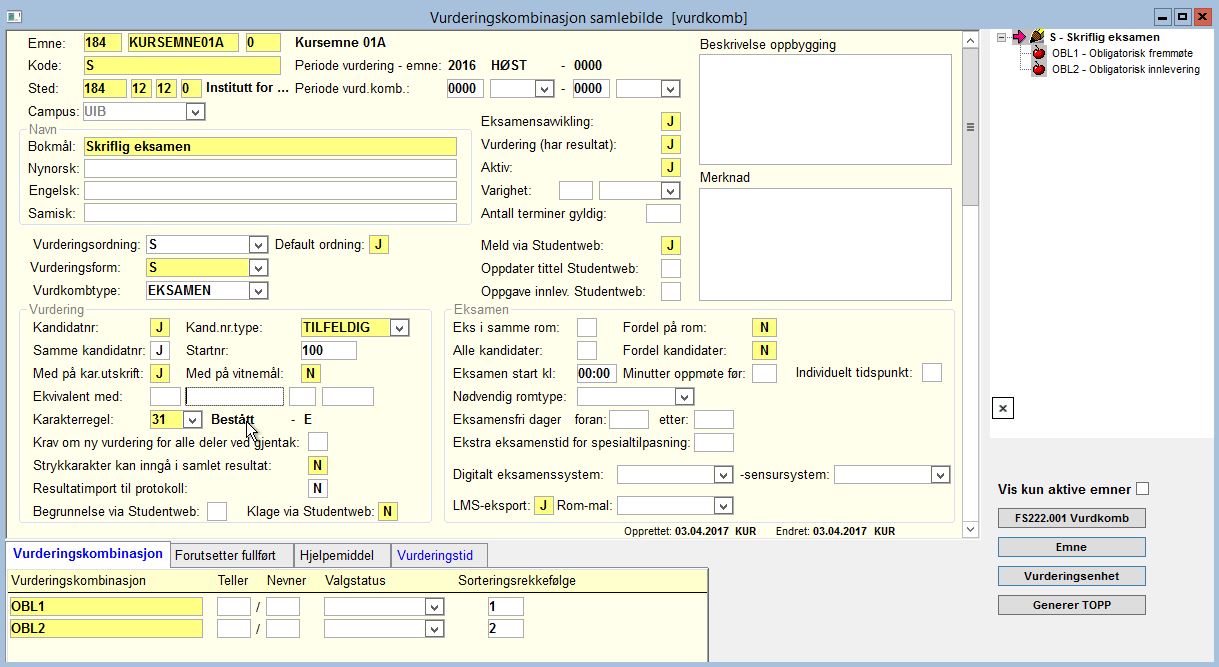The width and height of the screenshot is (1219, 667).
Task: Click the Antall terminer gyldig field
Action: click(x=663, y=213)
